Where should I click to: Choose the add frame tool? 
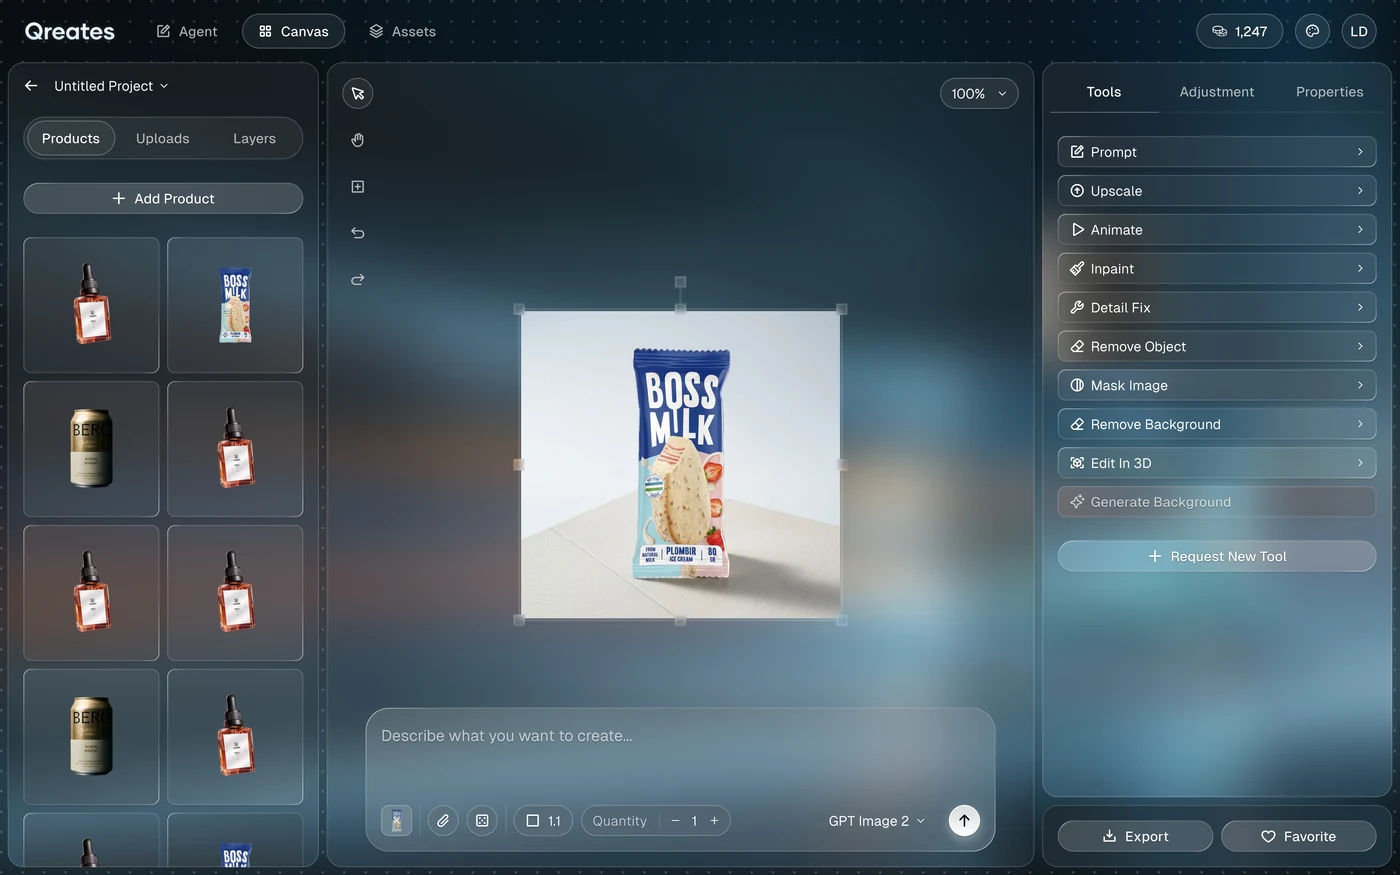tap(358, 187)
